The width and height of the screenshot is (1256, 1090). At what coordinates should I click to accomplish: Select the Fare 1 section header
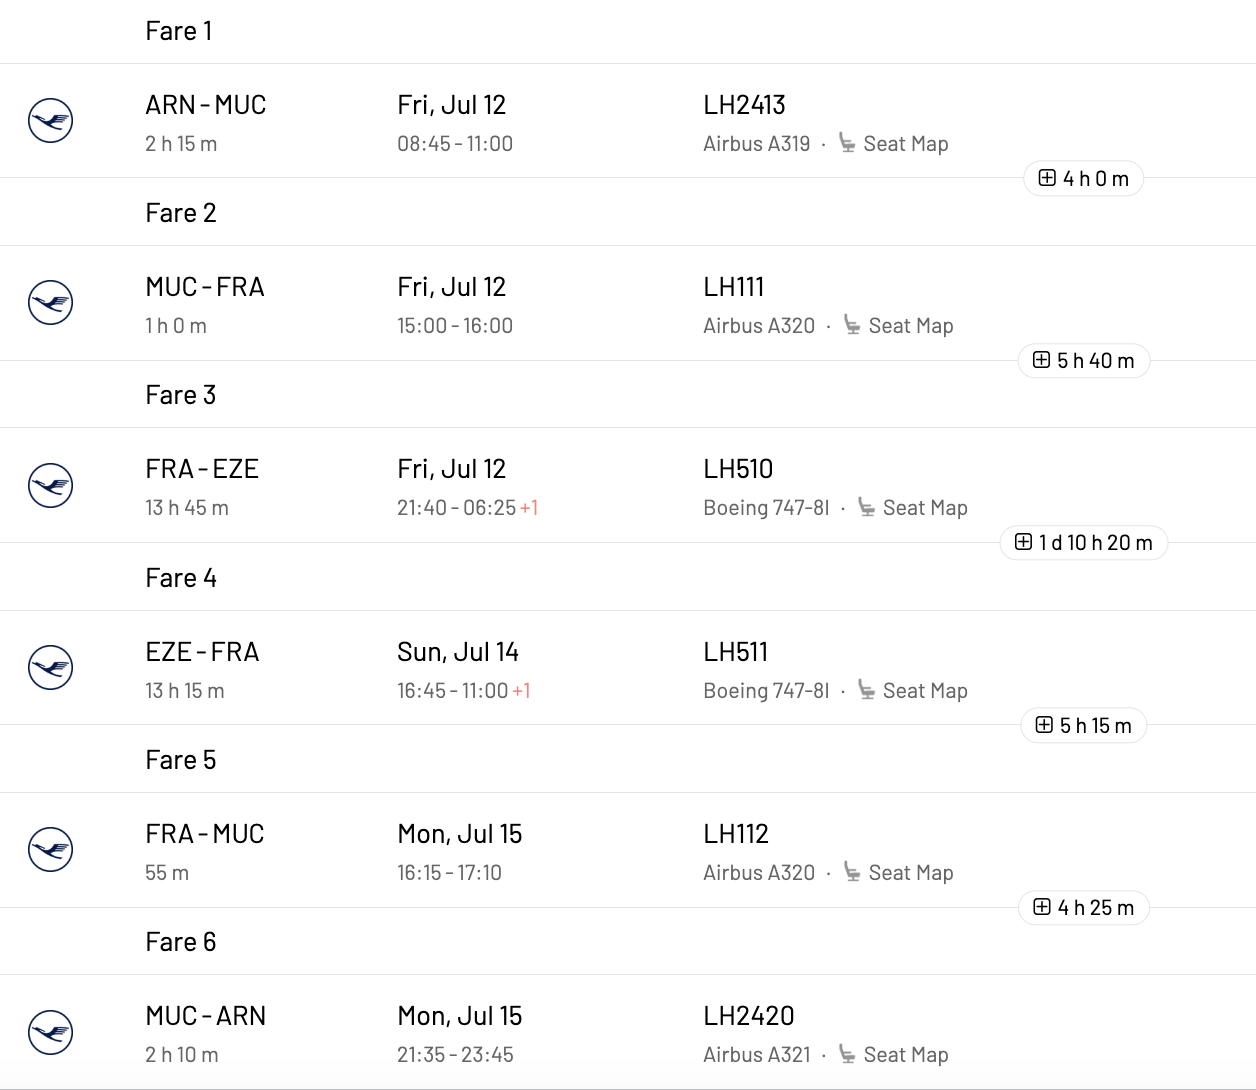coord(179,31)
